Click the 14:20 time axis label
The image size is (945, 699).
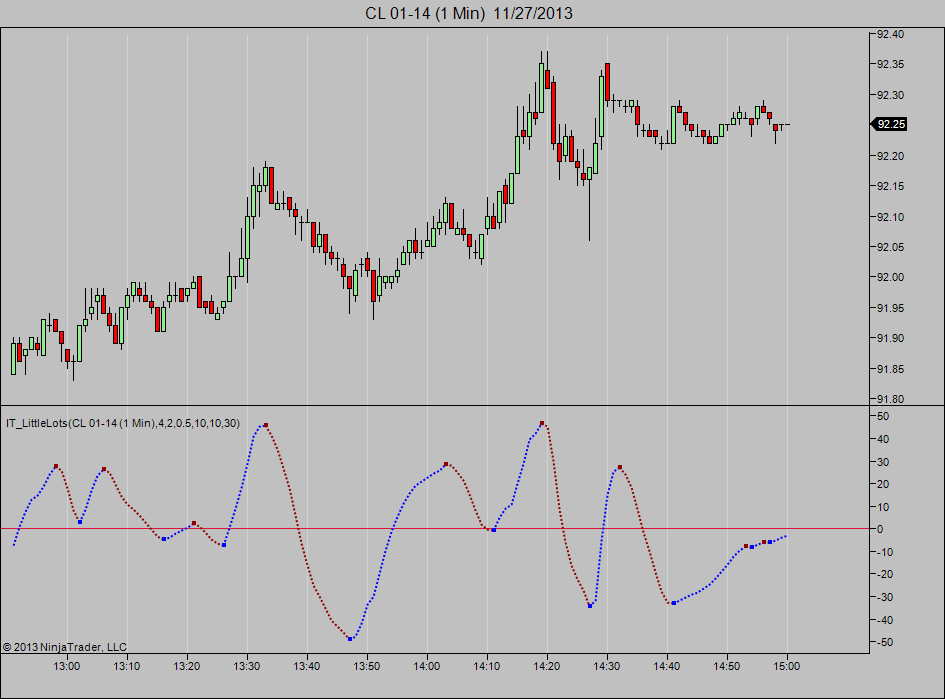pyautogui.click(x=547, y=666)
